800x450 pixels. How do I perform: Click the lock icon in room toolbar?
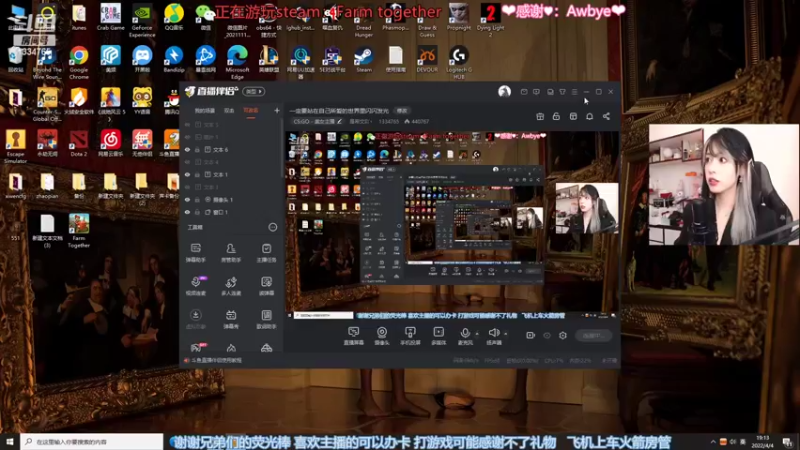[x=556, y=116]
